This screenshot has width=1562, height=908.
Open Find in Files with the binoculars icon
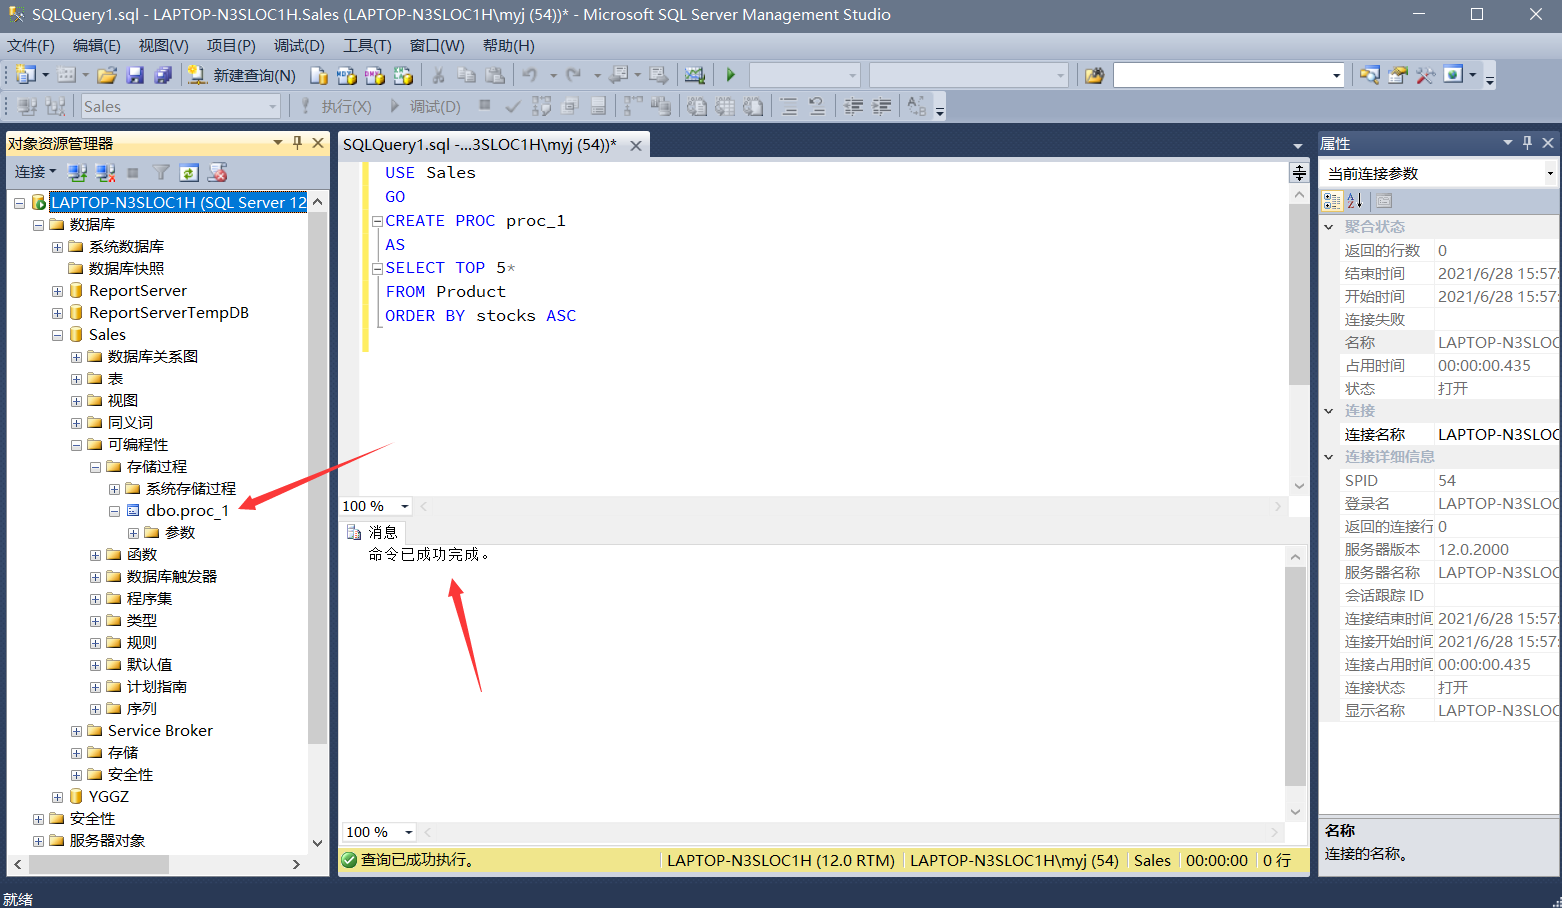pyautogui.click(x=1095, y=75)
